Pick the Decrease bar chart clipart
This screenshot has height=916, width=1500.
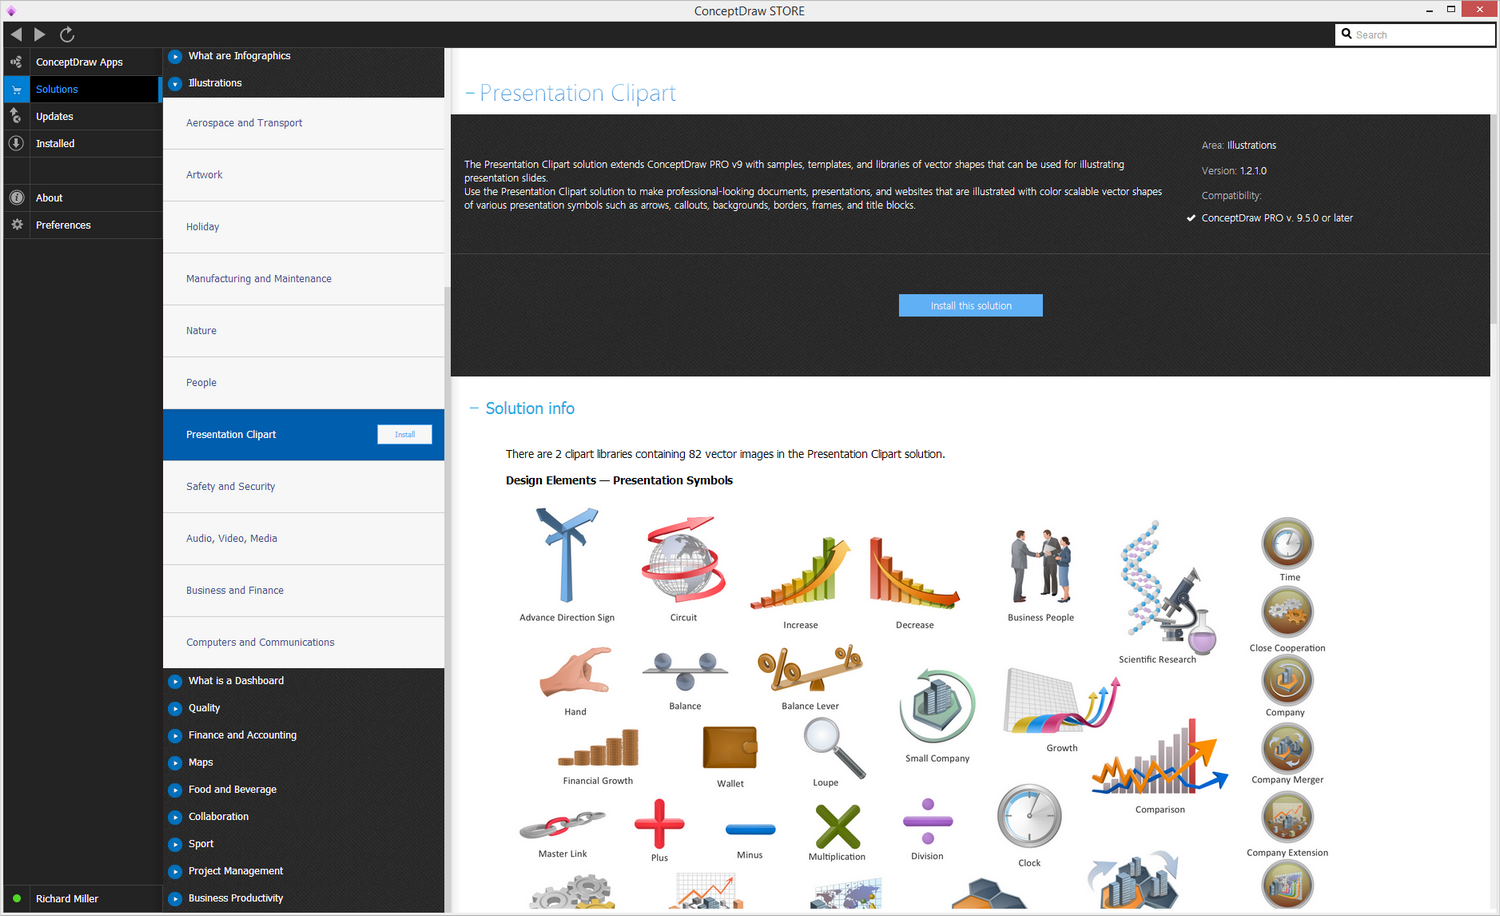click(914, 573)
